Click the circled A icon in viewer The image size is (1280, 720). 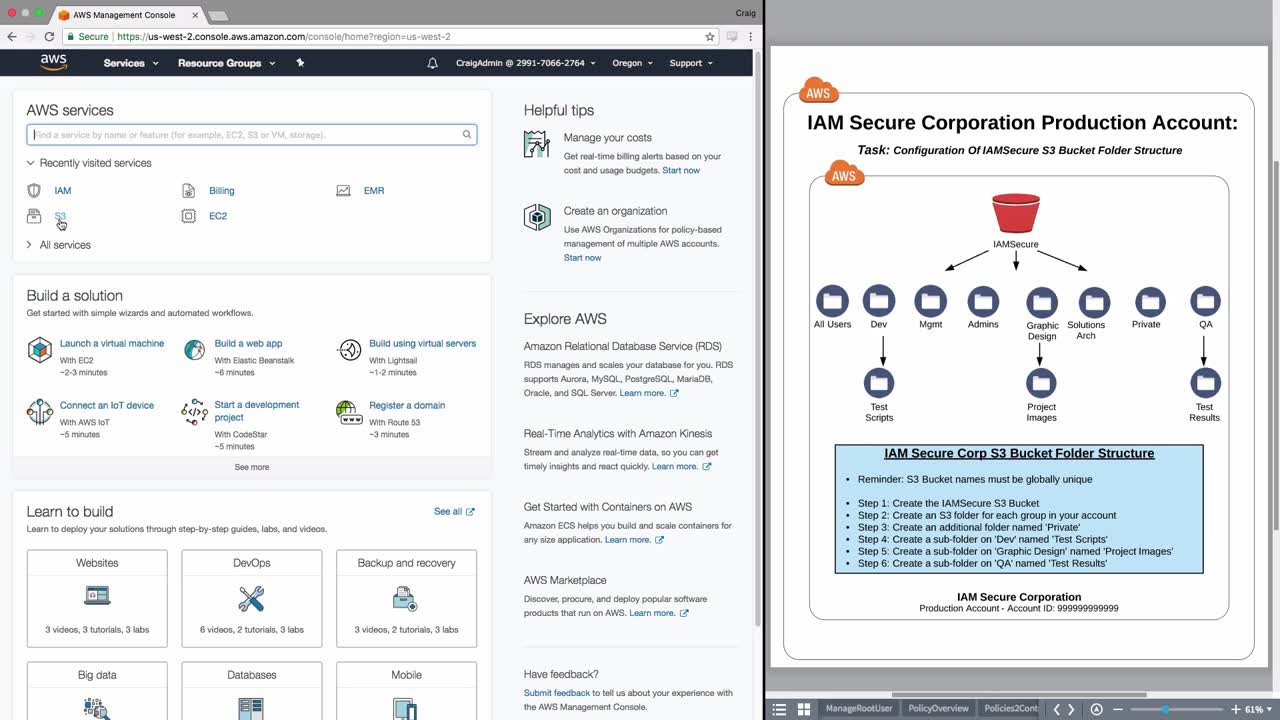1096,709
